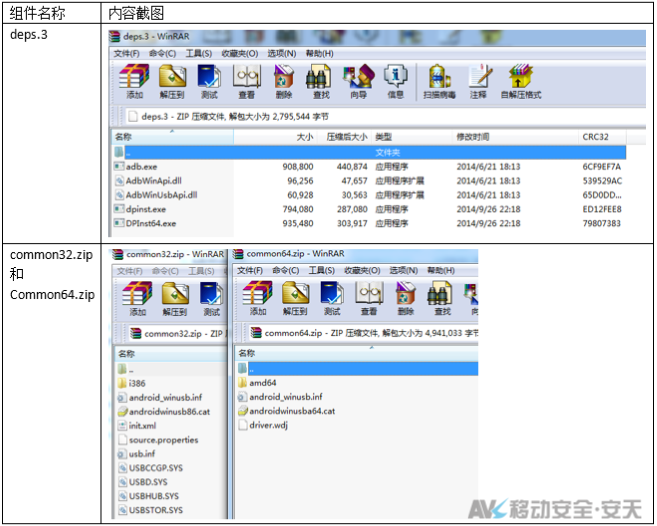Click View icon in deps.3 window
Image resolution: width=657 pixels, height=526 pixels.
point(246,81)
